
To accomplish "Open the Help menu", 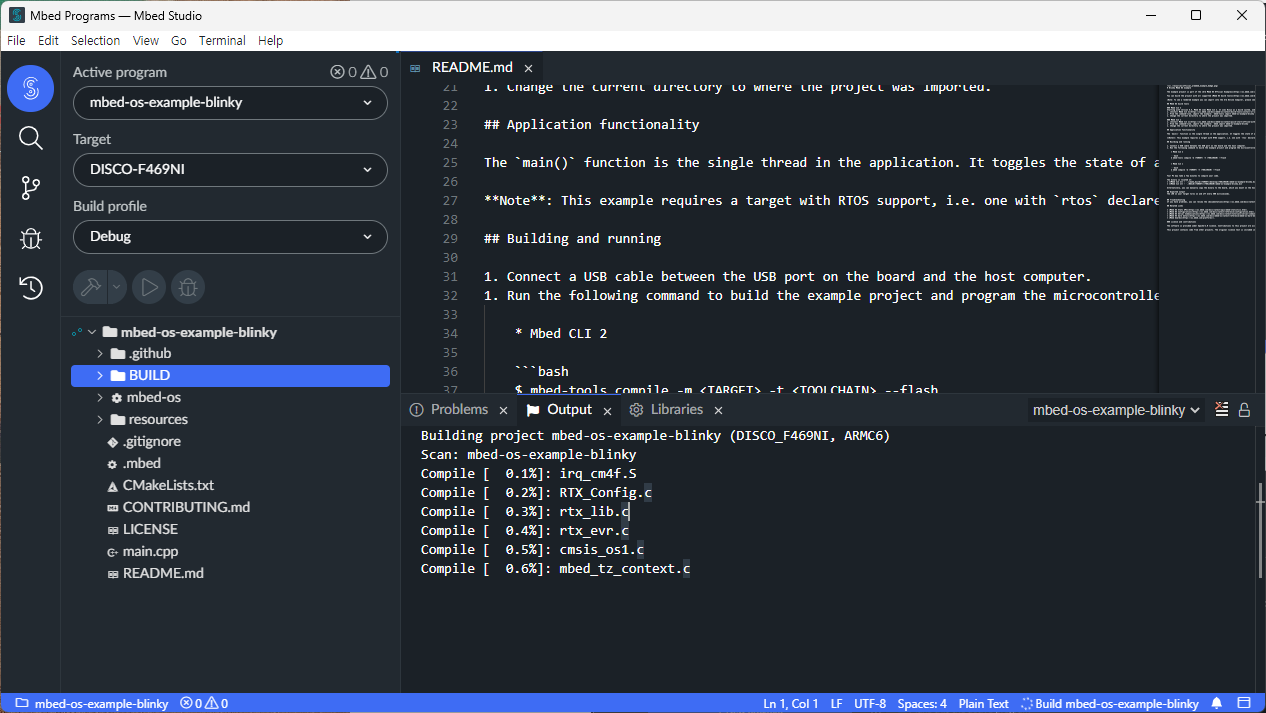I will click(270, 40).
